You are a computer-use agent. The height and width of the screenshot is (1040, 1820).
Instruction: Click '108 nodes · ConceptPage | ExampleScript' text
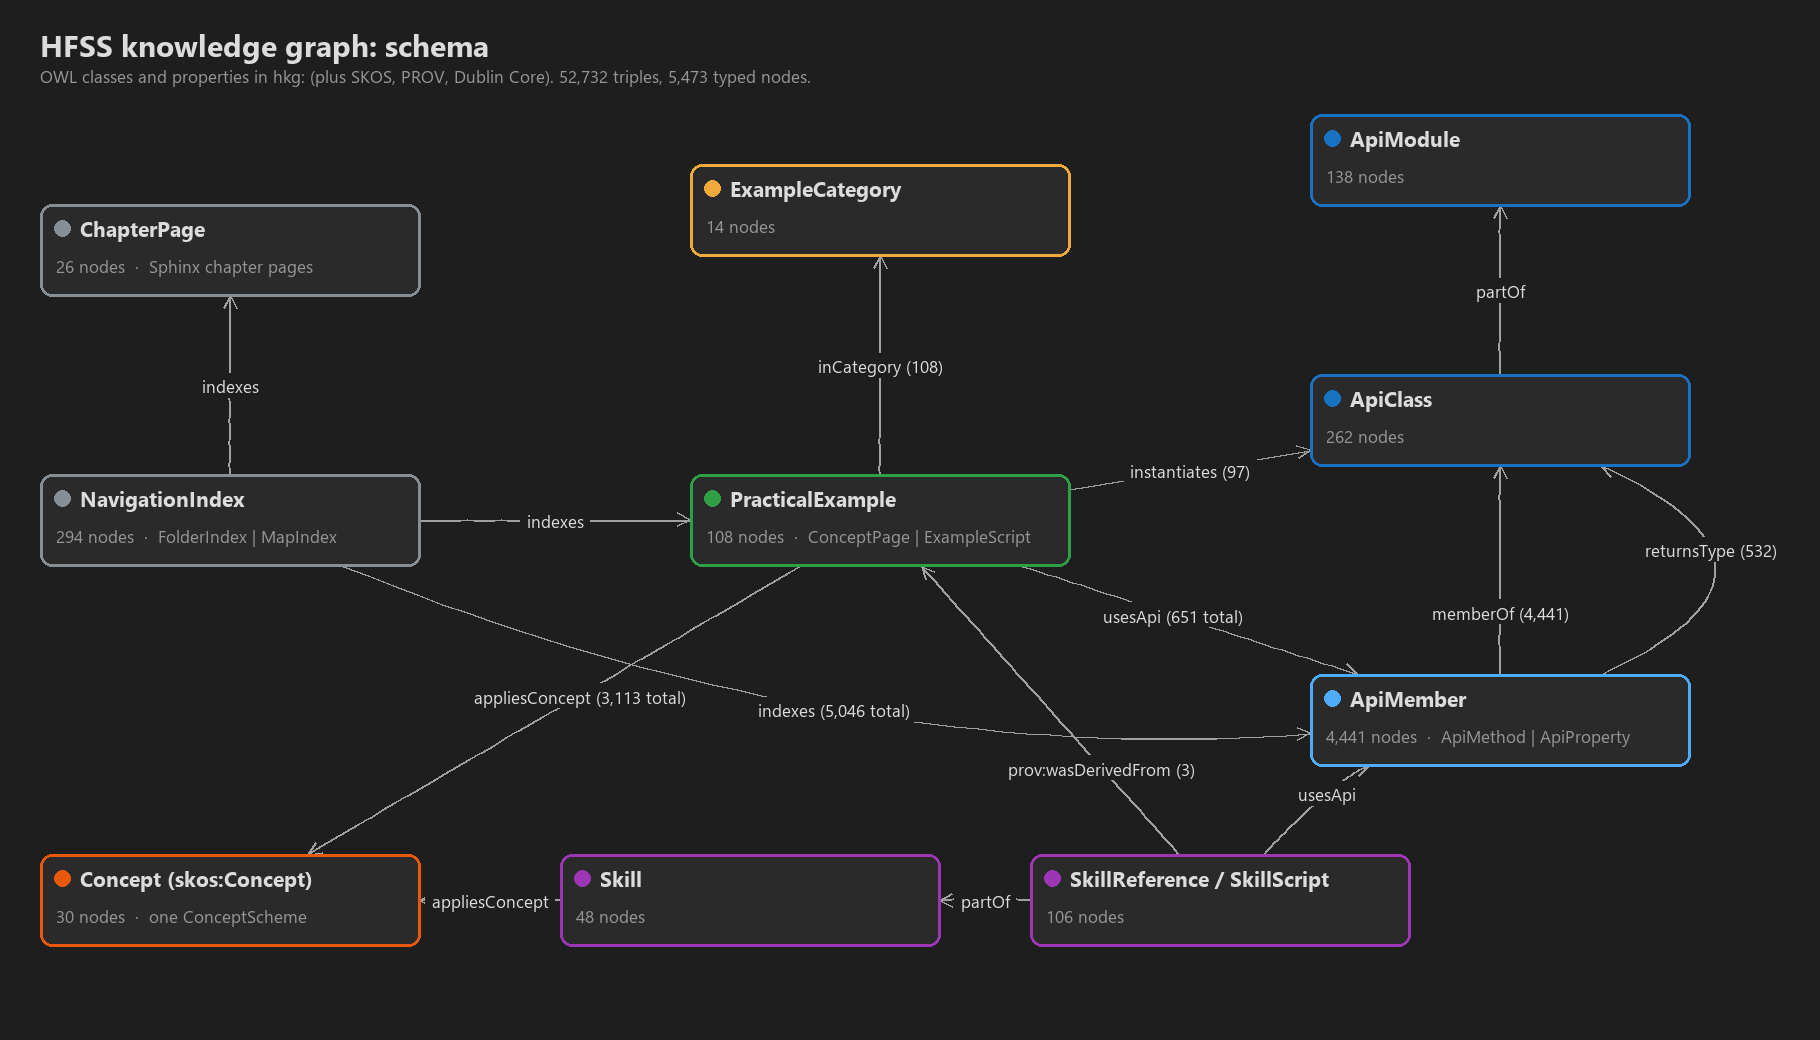coord(868,537)
